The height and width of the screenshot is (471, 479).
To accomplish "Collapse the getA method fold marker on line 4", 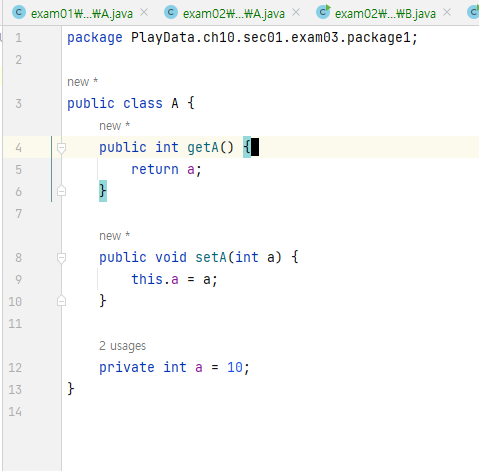I will [x=61, y=147].
